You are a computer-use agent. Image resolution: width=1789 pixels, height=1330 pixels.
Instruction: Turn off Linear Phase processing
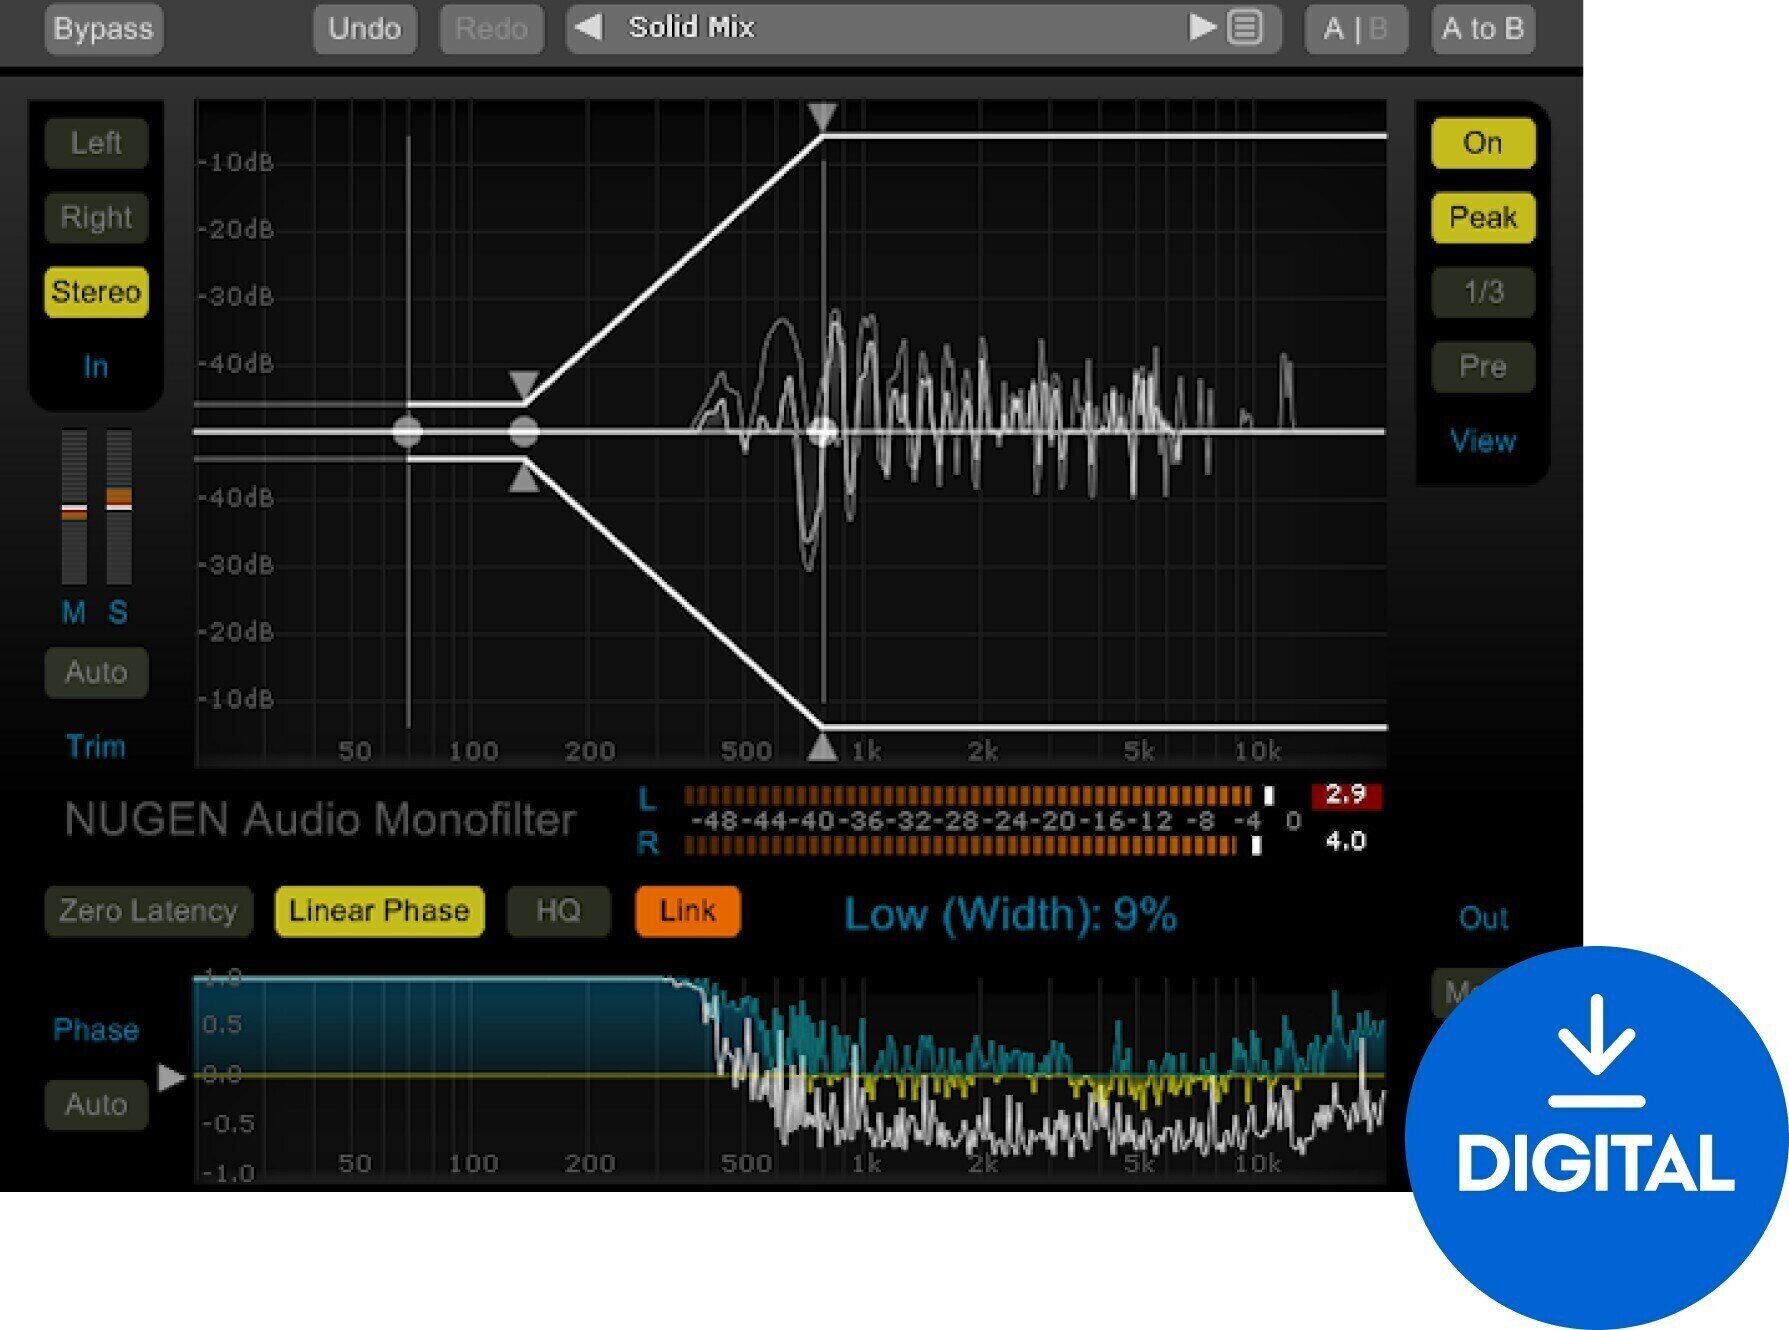pos(378,911)
